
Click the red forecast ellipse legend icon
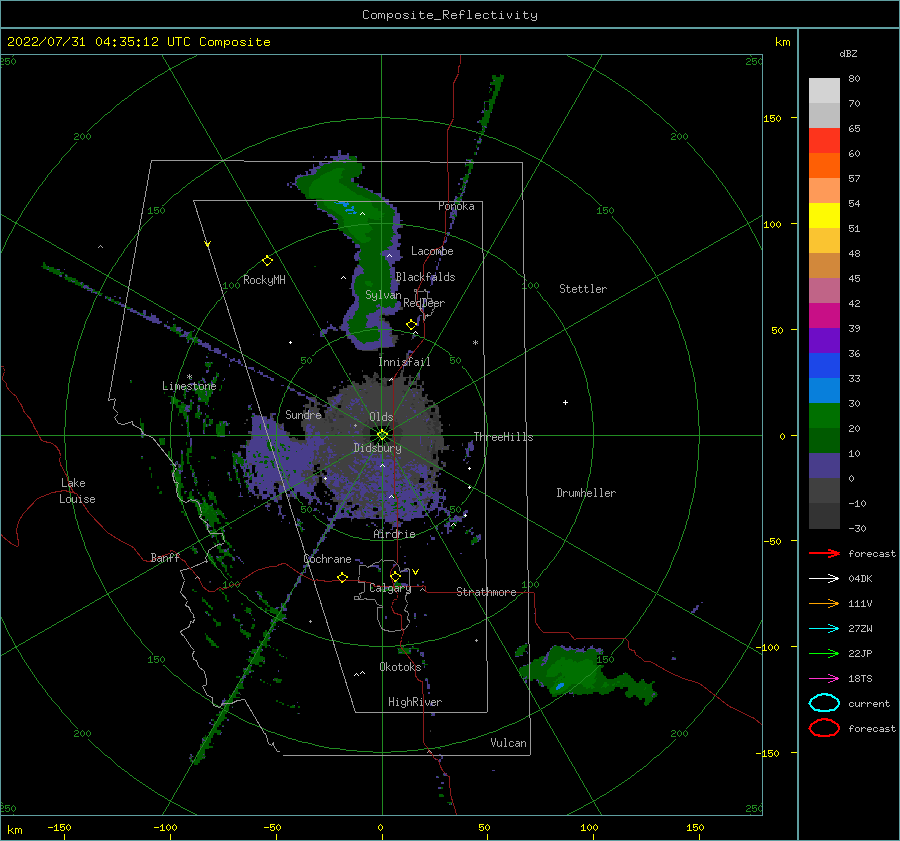(824, 728)
